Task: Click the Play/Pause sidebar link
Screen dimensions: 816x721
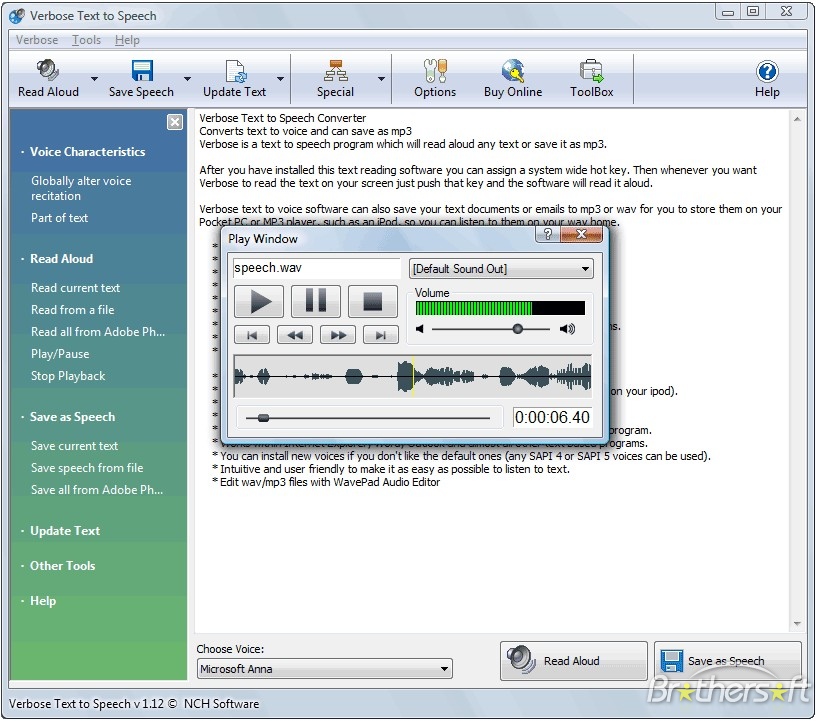Action: tap(60, 354)
